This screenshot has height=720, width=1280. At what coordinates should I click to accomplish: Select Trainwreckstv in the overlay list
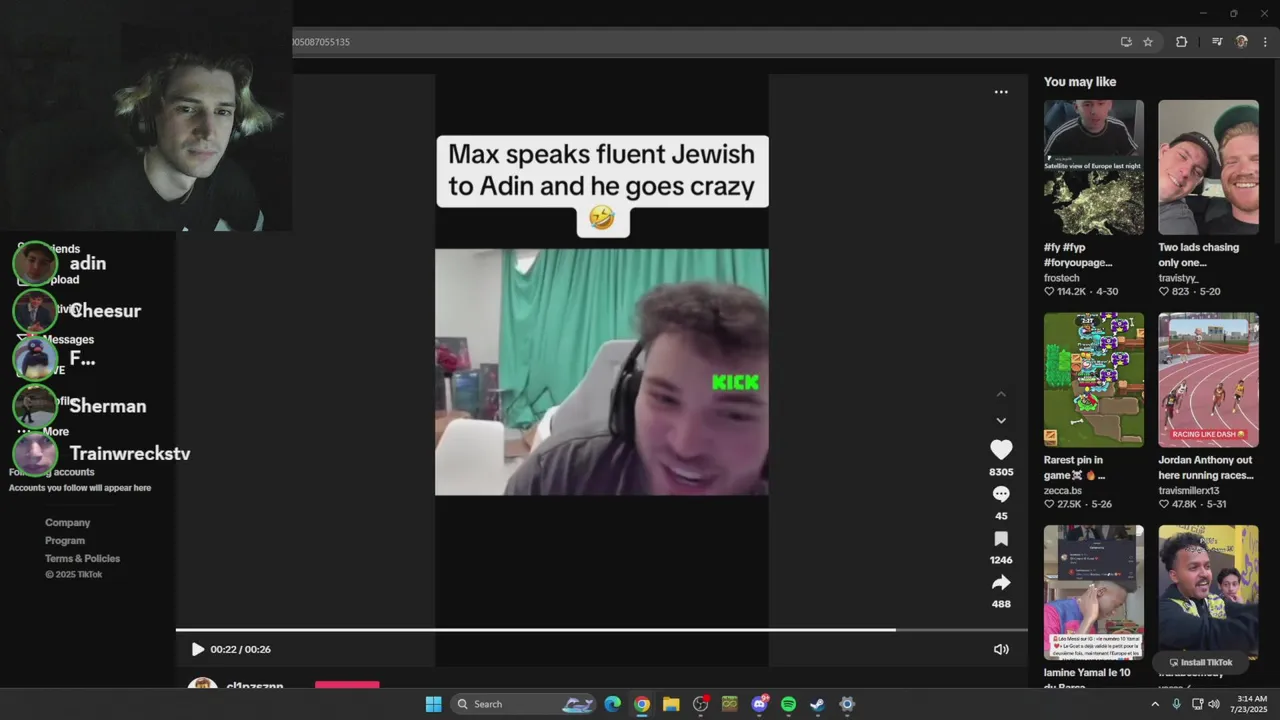pyautogui.click(x=101, y=454)
